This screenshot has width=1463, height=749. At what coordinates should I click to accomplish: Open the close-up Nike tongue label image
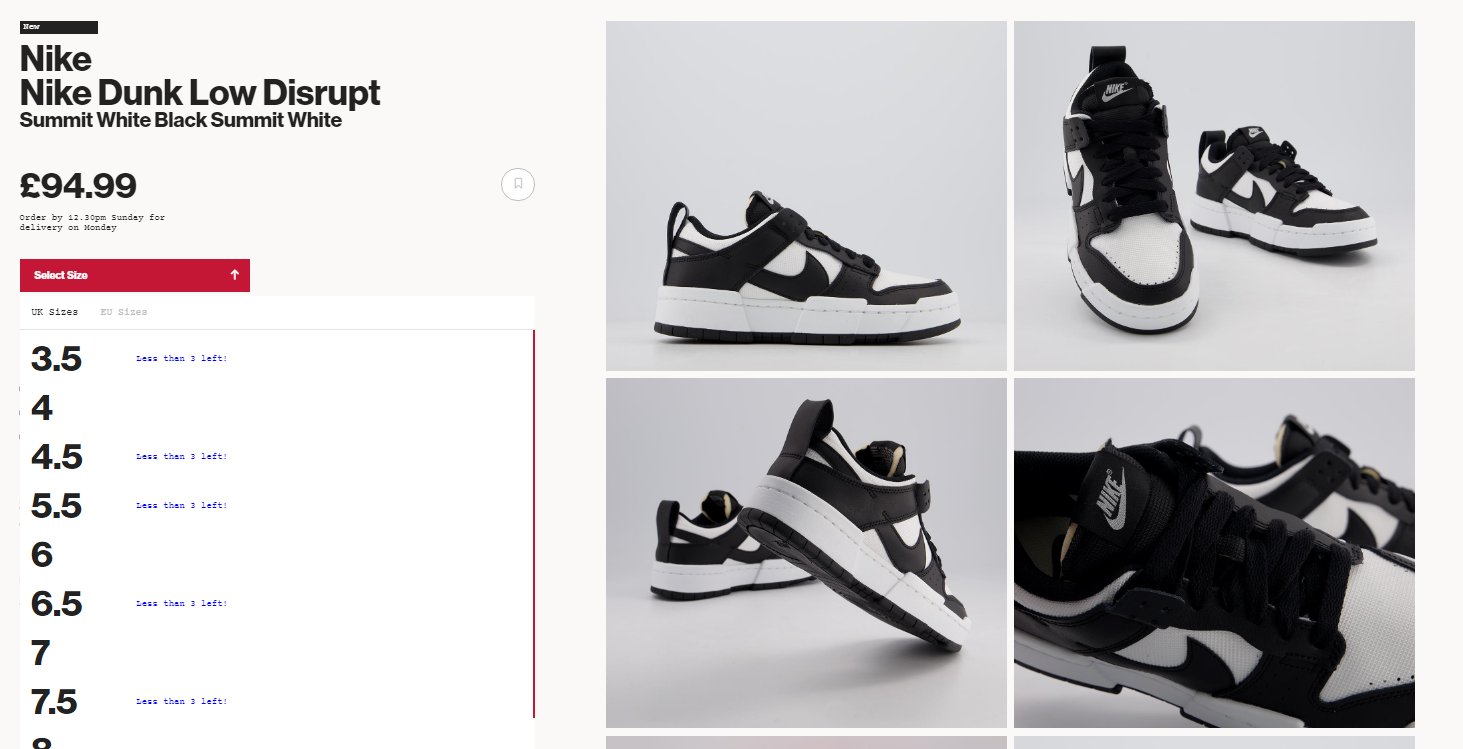pyautogui.click(x=1214, y=553)
